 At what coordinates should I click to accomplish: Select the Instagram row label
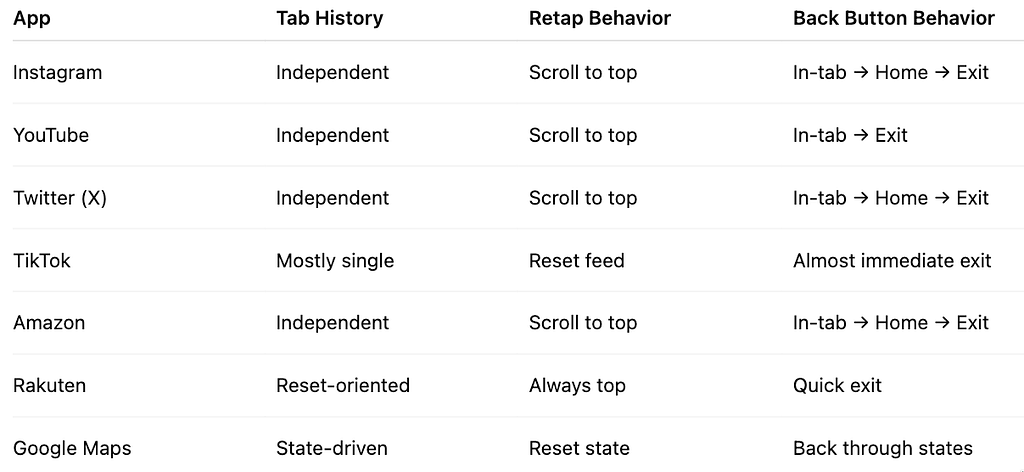point(57,72)
